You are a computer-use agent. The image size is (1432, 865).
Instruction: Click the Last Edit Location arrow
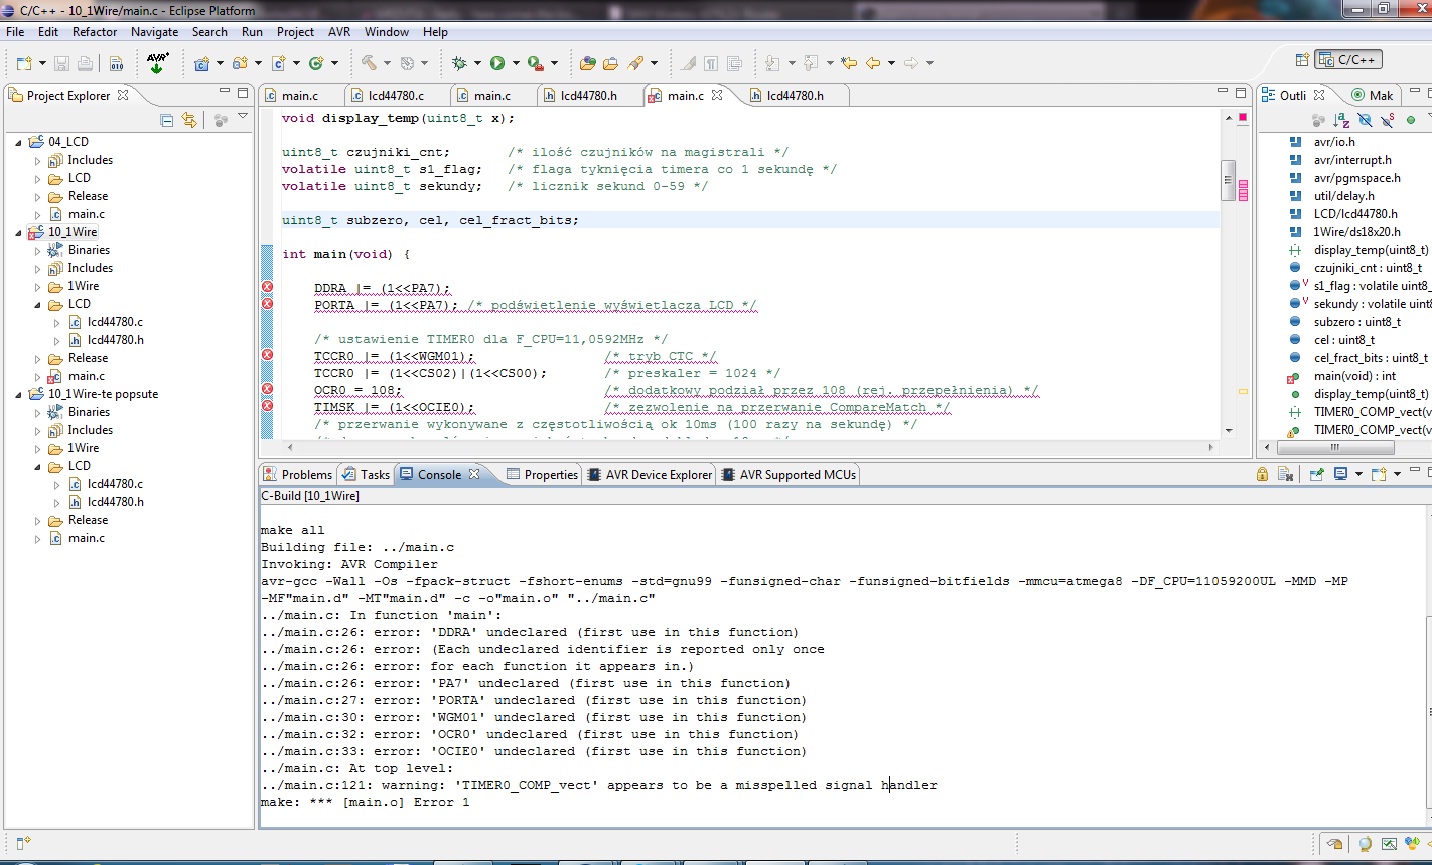(849, 63)
